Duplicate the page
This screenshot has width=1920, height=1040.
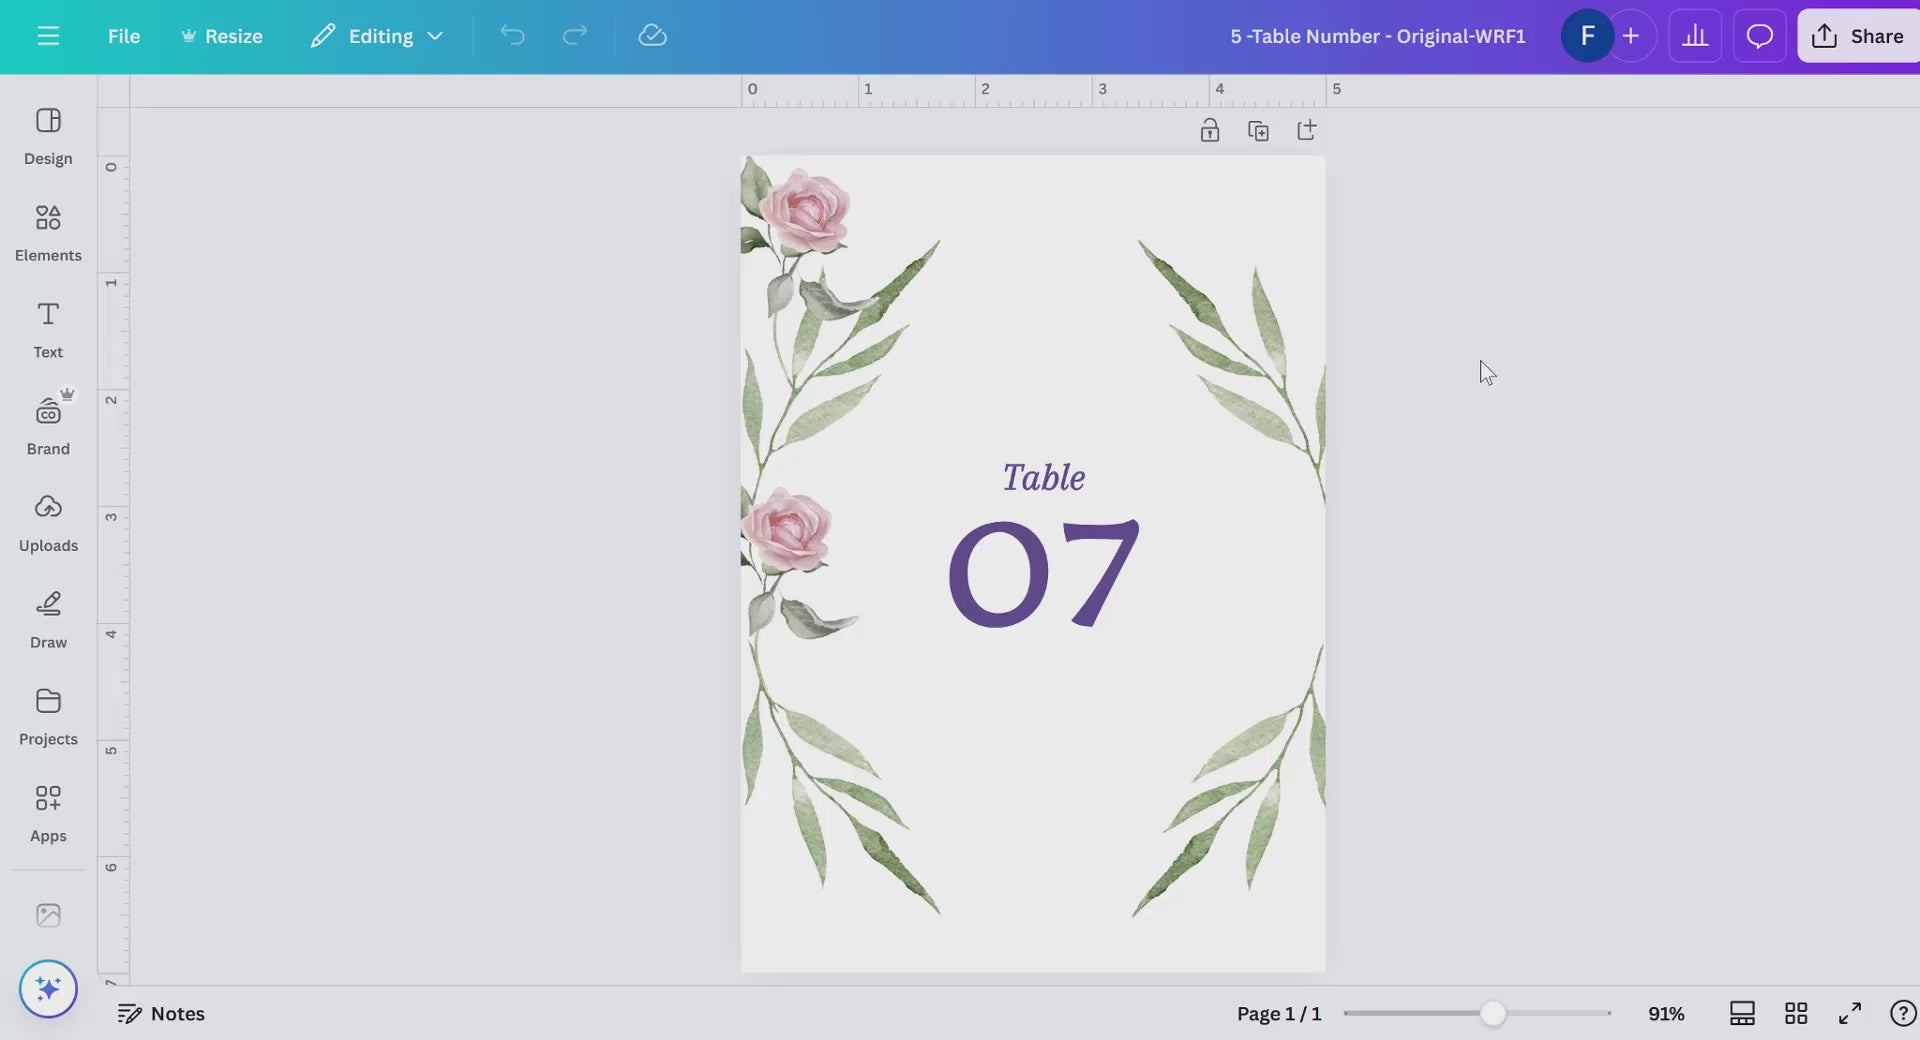click(1258, 131)
